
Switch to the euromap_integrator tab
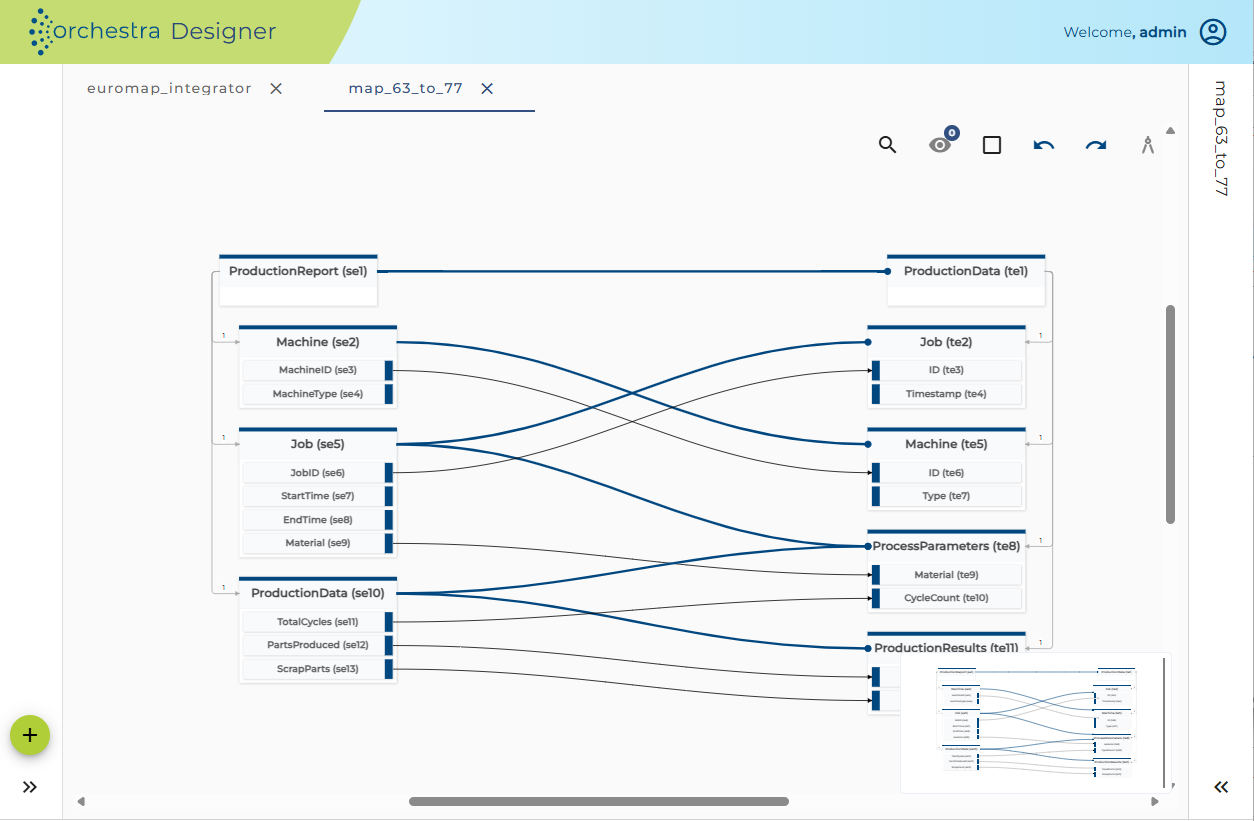click(169, 88)
